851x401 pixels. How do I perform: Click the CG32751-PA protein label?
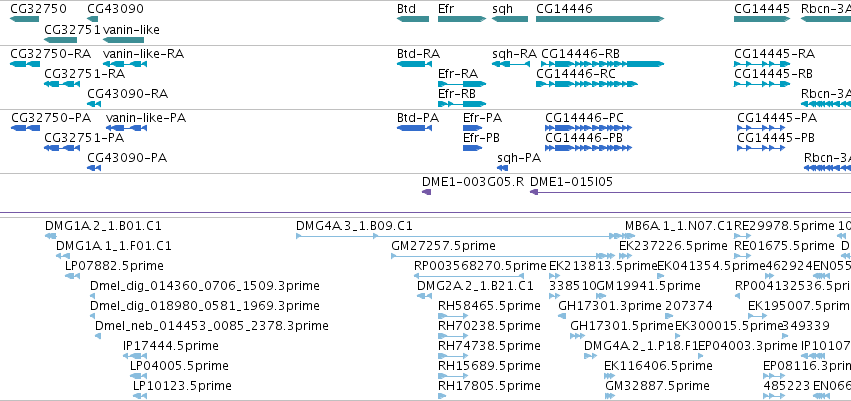click(x=84, y=138)
